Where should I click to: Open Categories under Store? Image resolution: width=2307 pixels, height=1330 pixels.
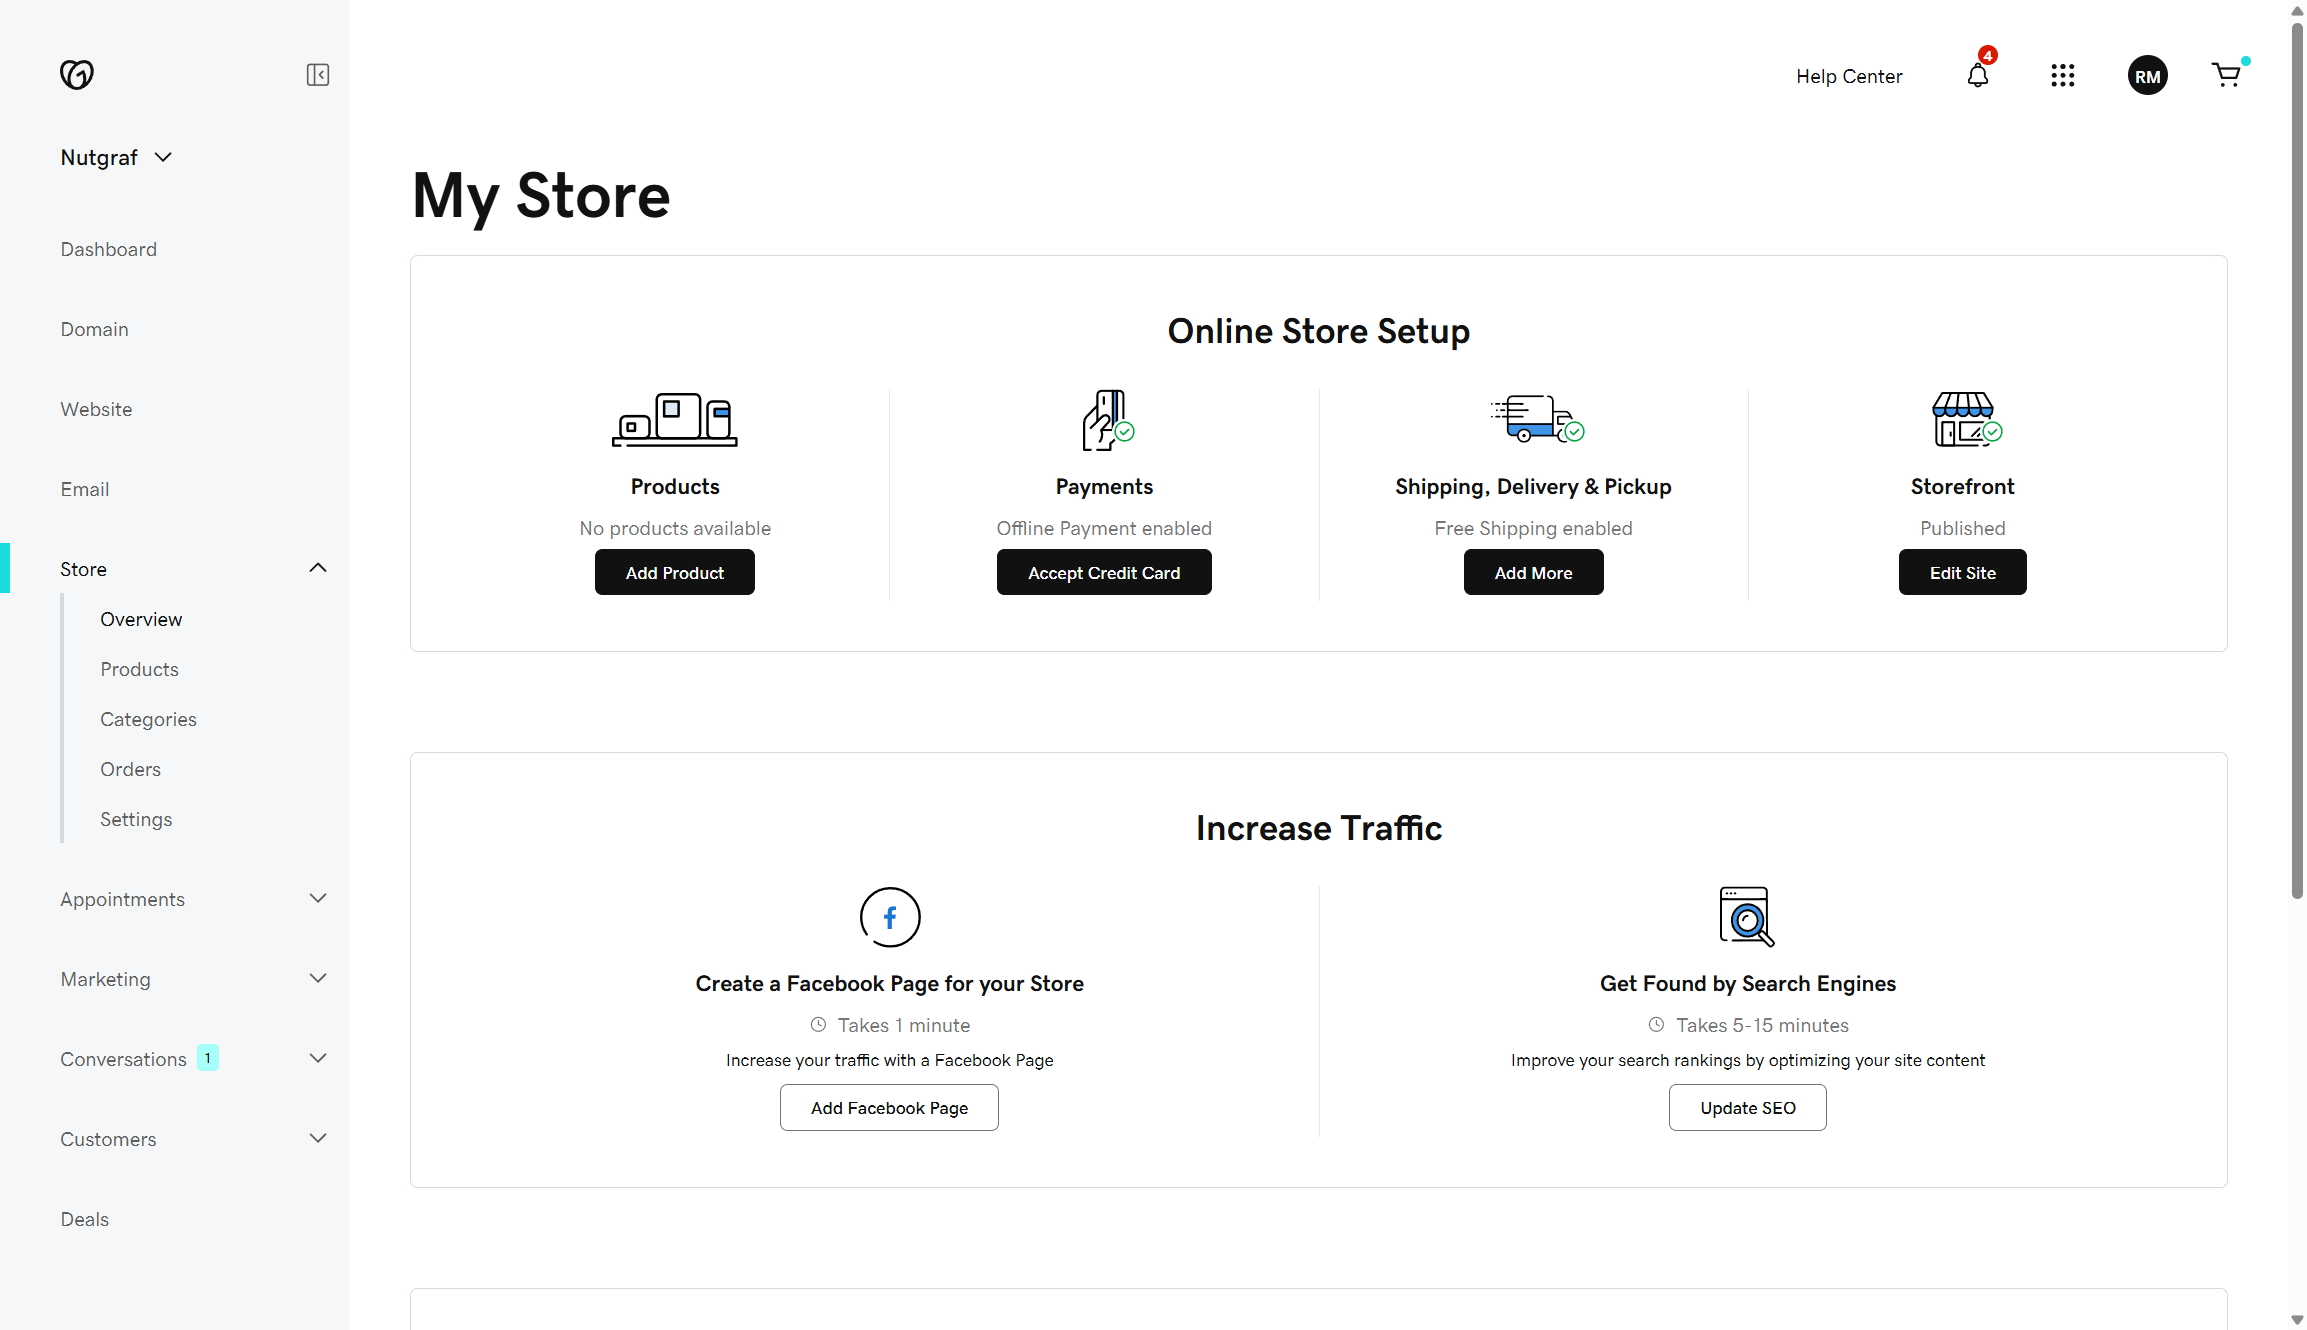pyautogui.click(x=147, y=718)
